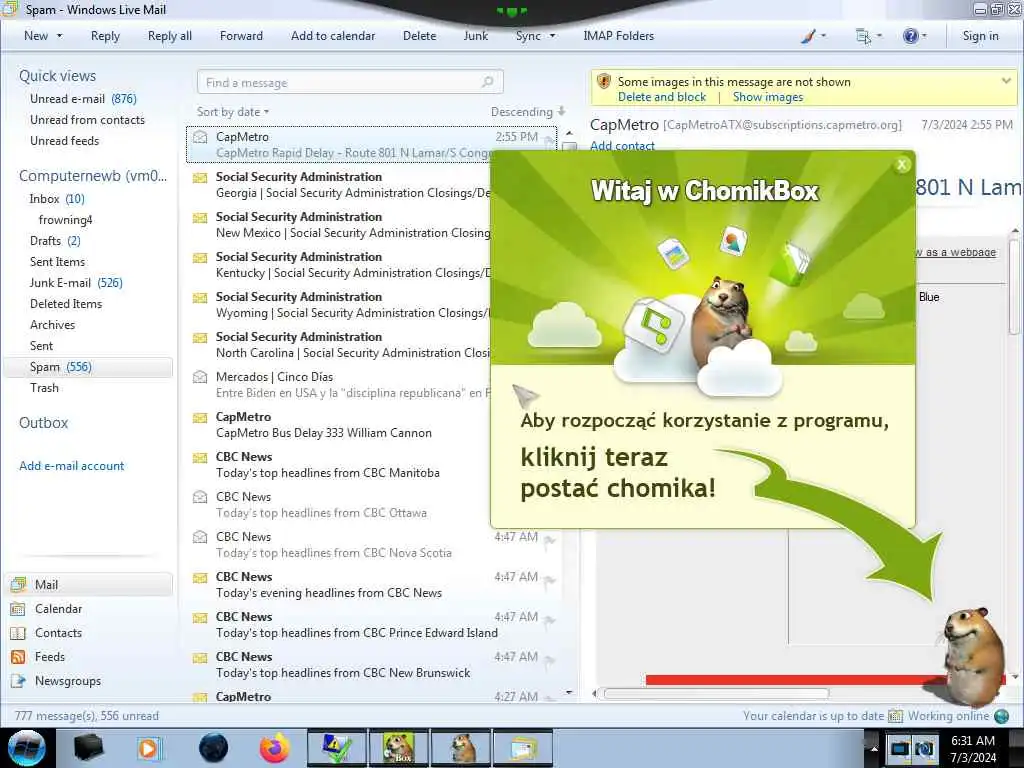Click Delete in the toolbar
The width and height of the screenshot is (1024, 768).
pyautogui.click(x=419, y=36)
